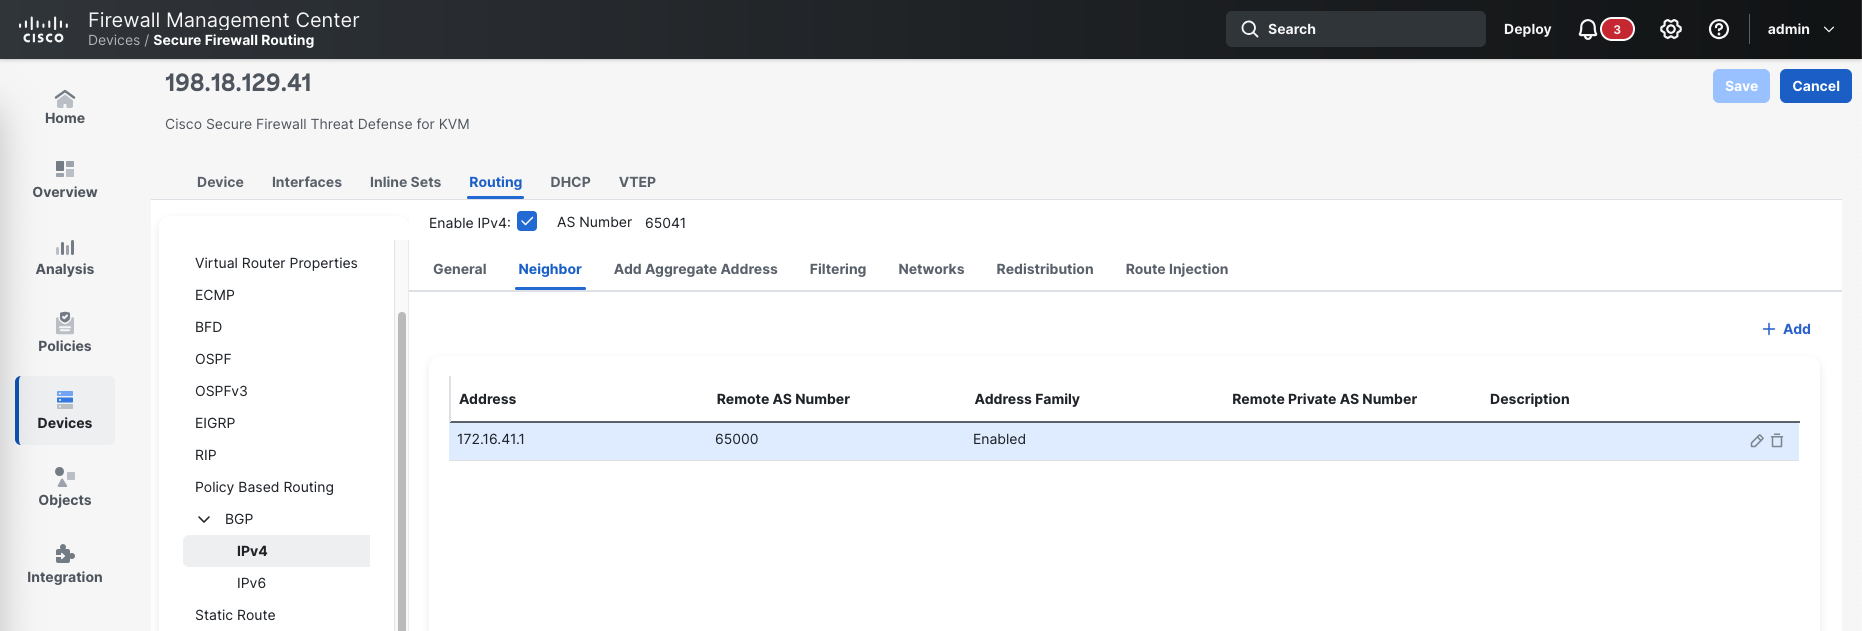Switch to the Interfaces tab
Viewport: 1862px width, 631px height.
click(x=306, y=182)
